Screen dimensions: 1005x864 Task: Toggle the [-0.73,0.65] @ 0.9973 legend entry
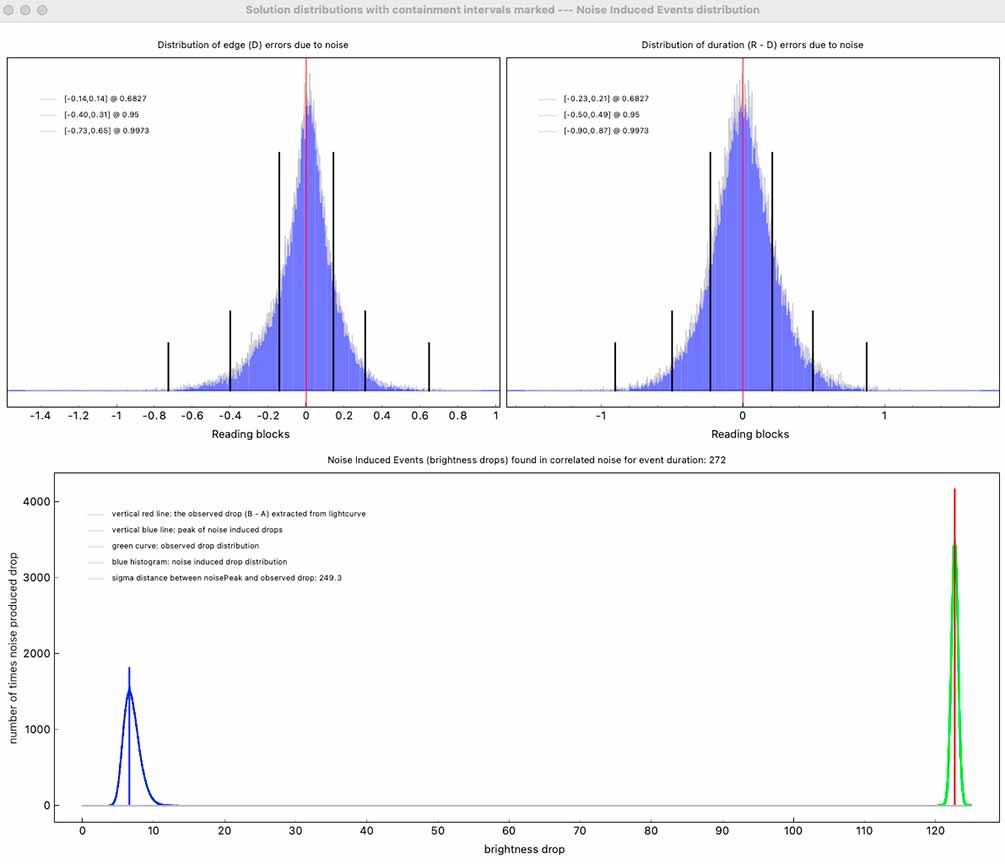pos(105,131)
